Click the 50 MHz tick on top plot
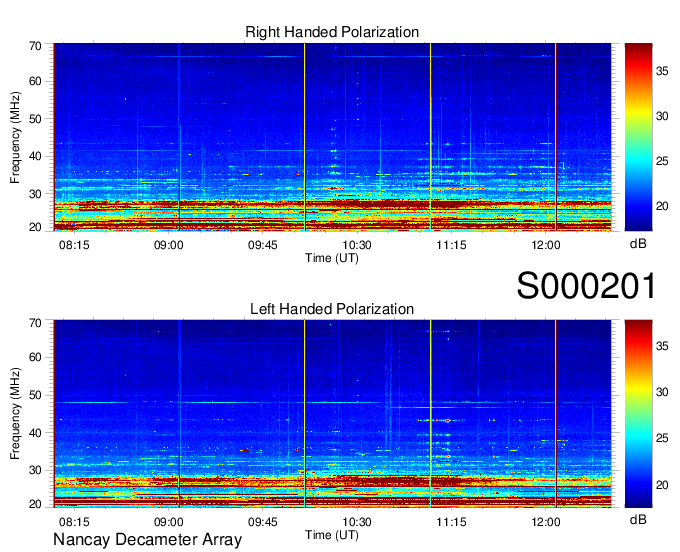 pos(35,119)
